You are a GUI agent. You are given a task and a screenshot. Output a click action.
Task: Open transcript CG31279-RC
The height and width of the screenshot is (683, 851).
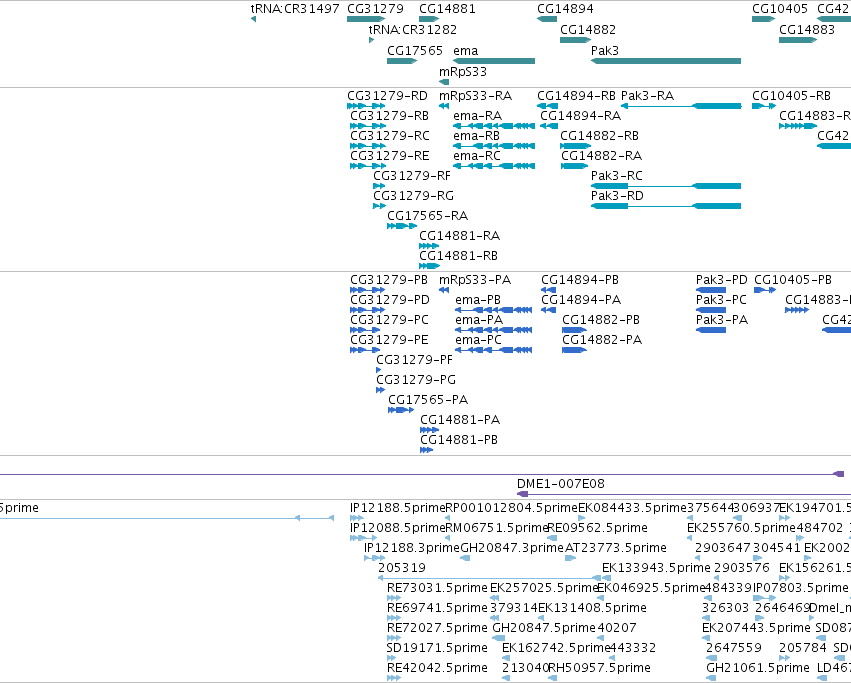tap(368, 146)
